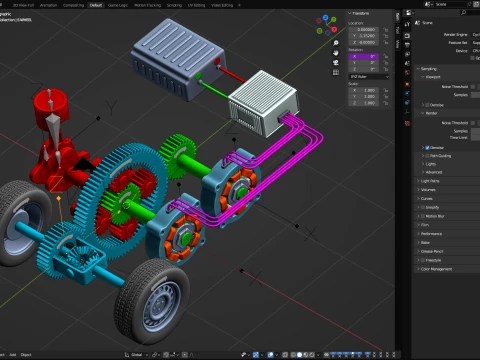Open the View Layer properties tab icon
This screenshot has width=480, height=360.
coord(407,54)
